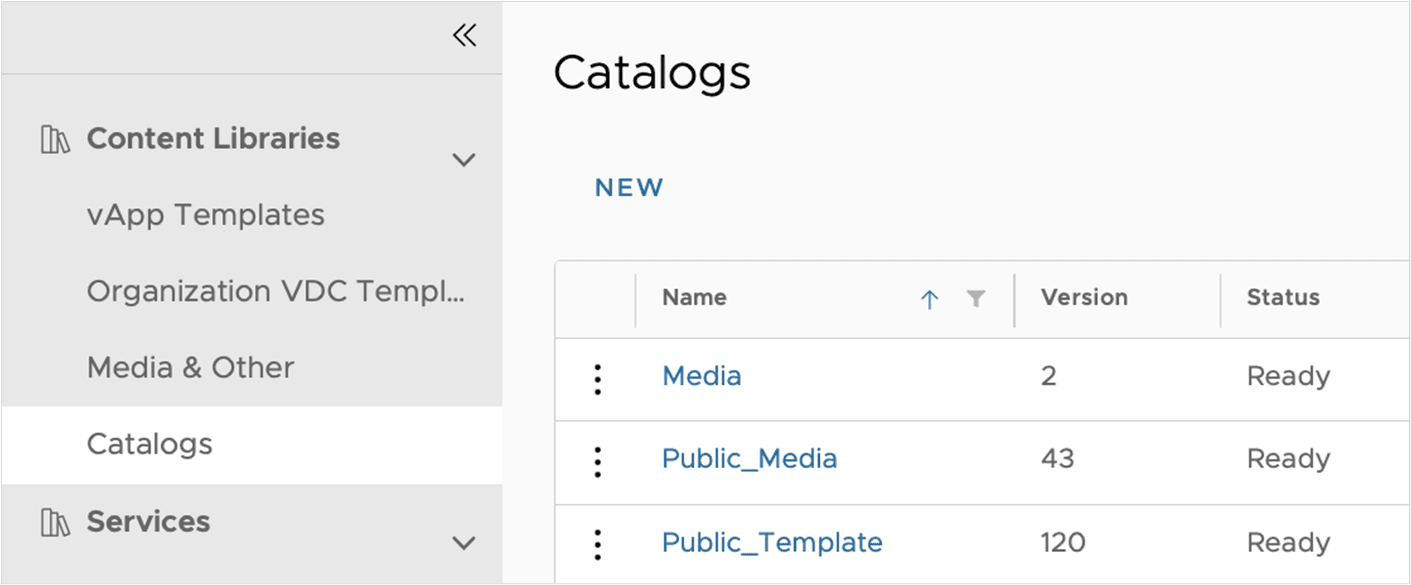Viewport: 1411px width, 585px height.
Task: Open actions menu for Media catalog
Action: (x=597, y=379)
